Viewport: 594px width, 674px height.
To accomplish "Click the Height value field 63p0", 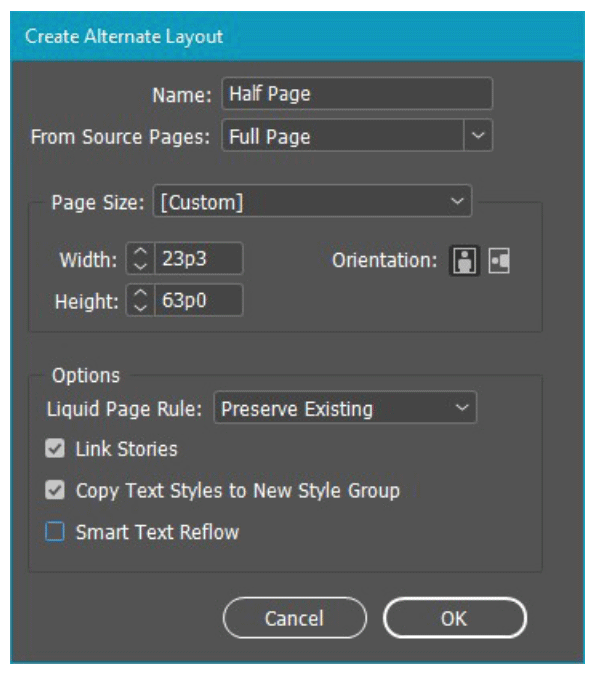I will tap(199, 300).
